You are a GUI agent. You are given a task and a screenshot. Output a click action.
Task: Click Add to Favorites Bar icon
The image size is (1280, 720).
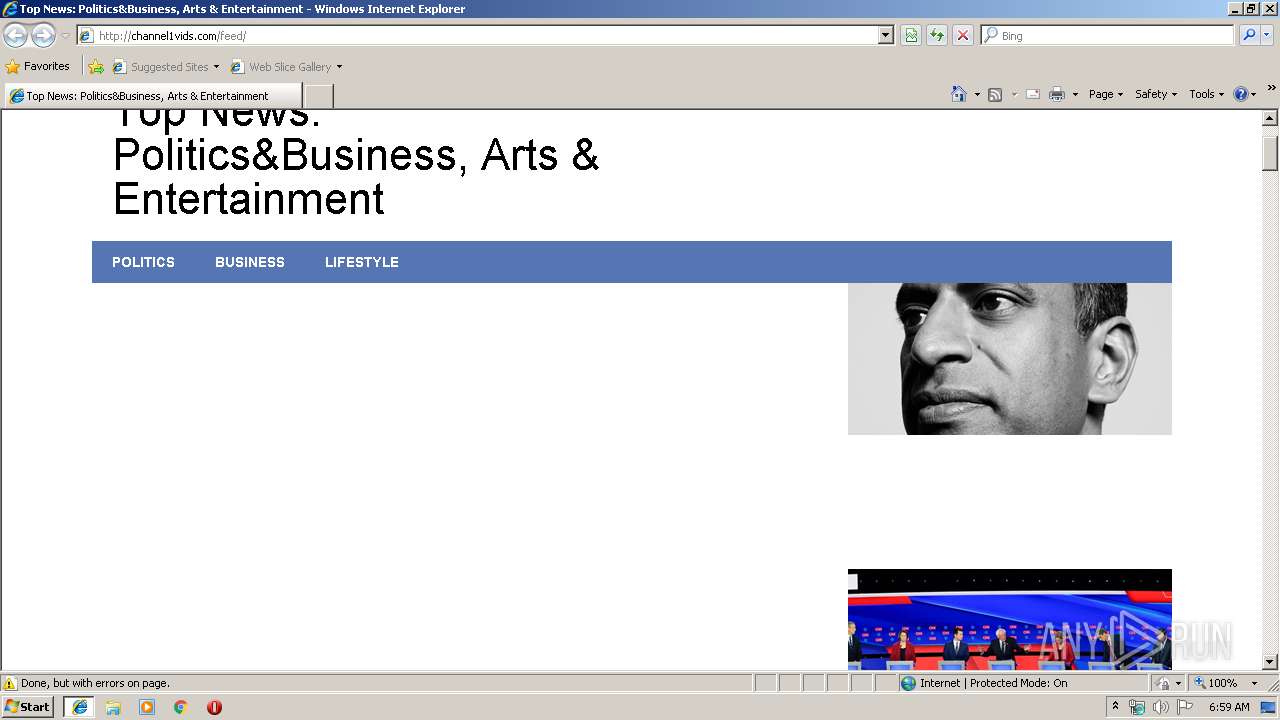coord(96,67)
